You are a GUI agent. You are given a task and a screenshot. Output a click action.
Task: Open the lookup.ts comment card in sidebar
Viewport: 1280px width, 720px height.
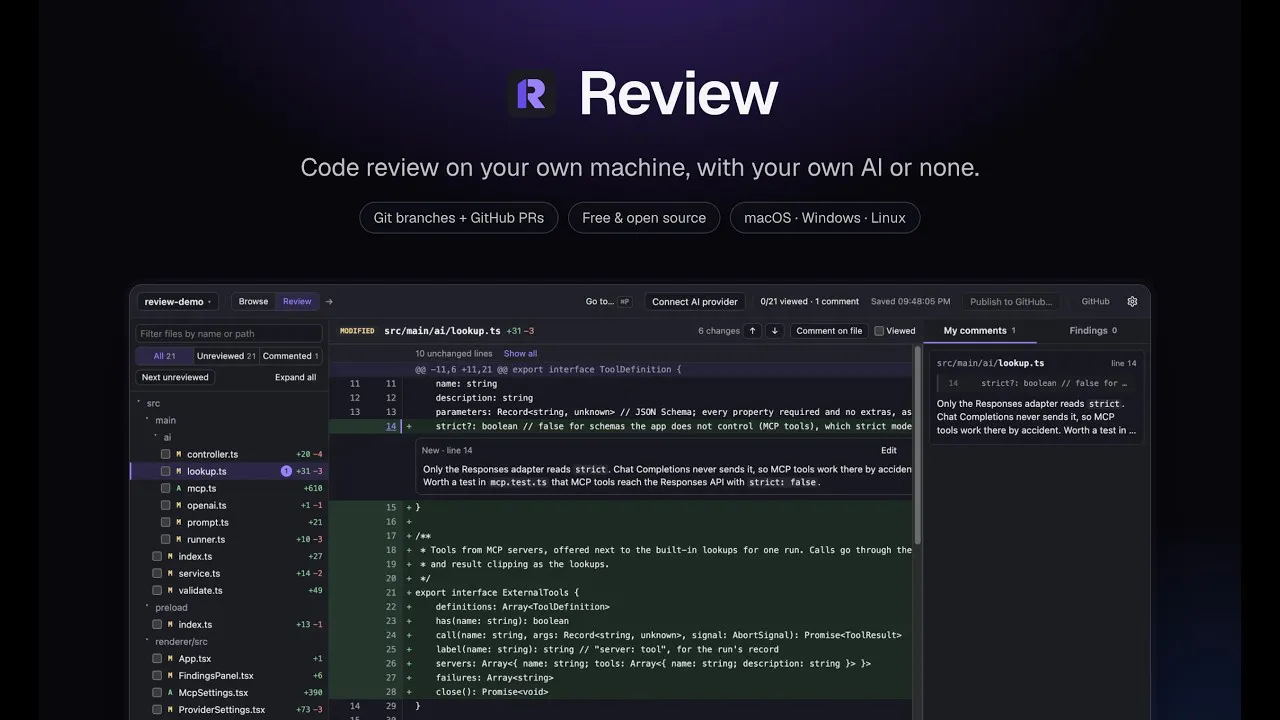[x=1037, y=398]
